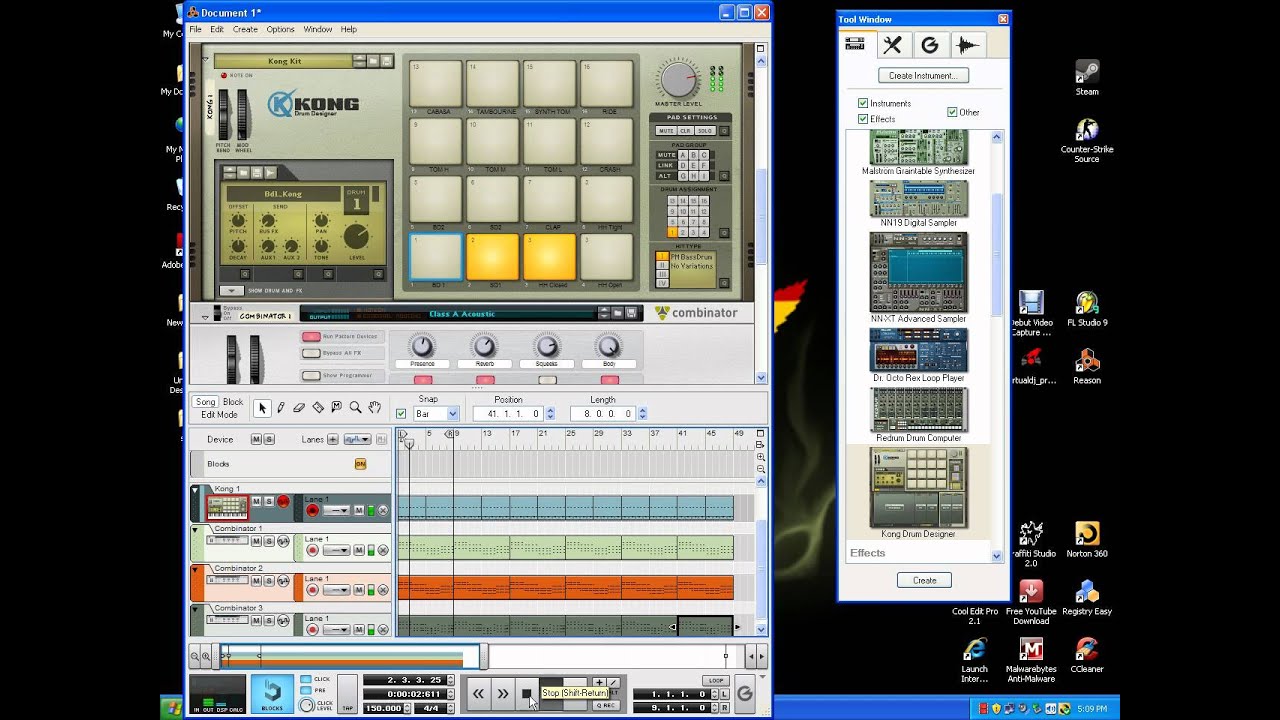Open Song Samples tab in Tool Window
The width and height of the screenshot is (1280, 720).
[x=967, y=45]
